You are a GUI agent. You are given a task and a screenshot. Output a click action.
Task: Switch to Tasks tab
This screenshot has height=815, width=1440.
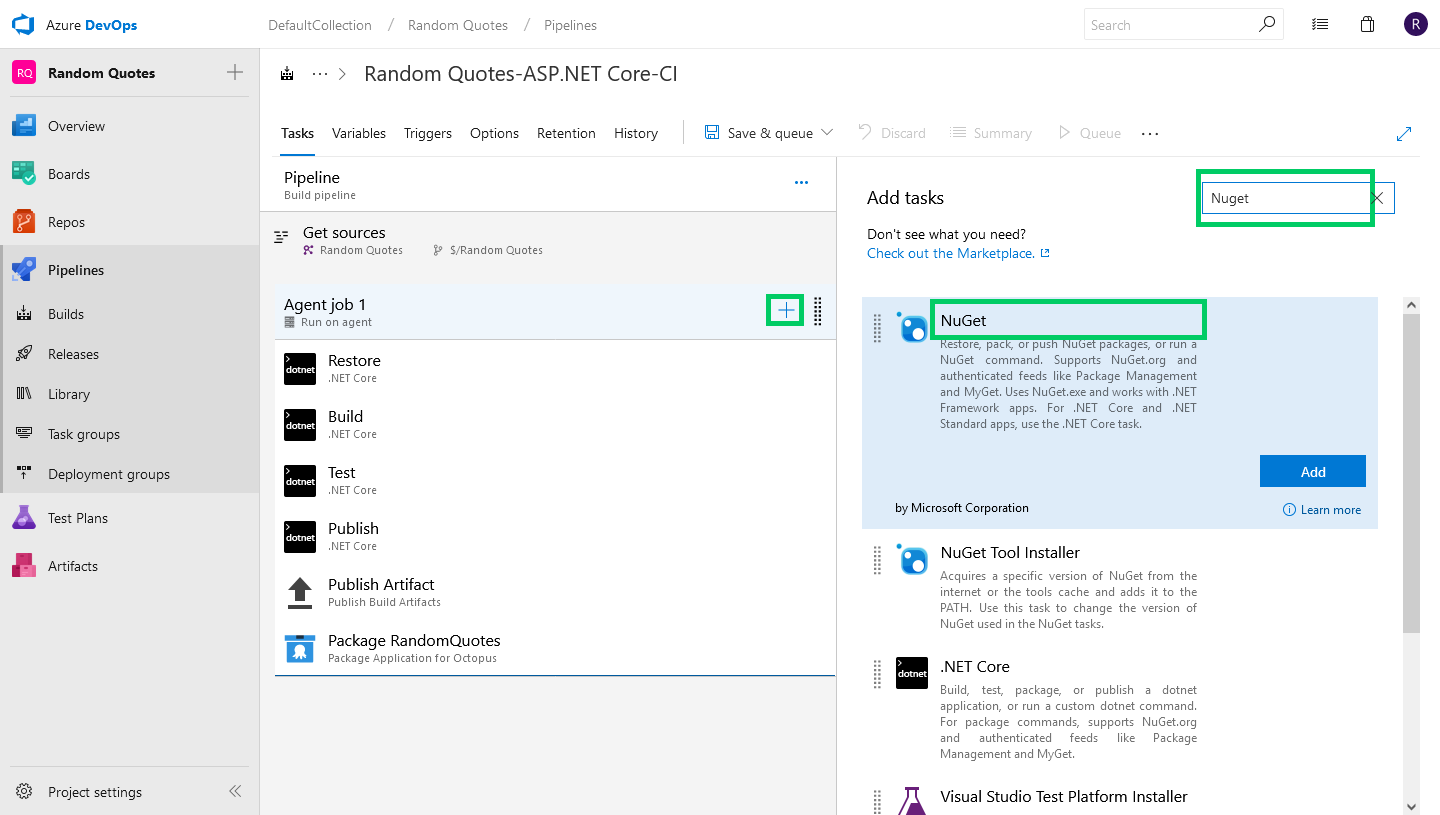tap(297, 133)
